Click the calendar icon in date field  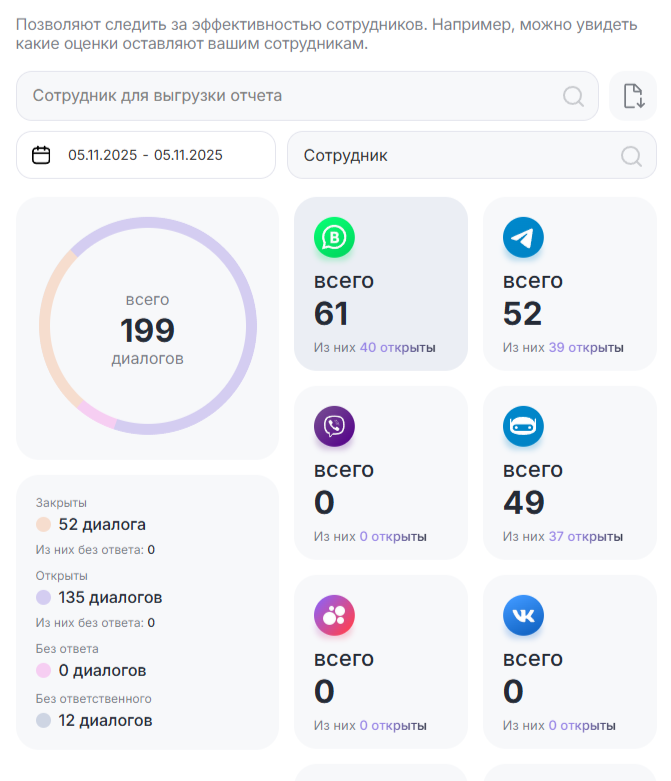41,155
